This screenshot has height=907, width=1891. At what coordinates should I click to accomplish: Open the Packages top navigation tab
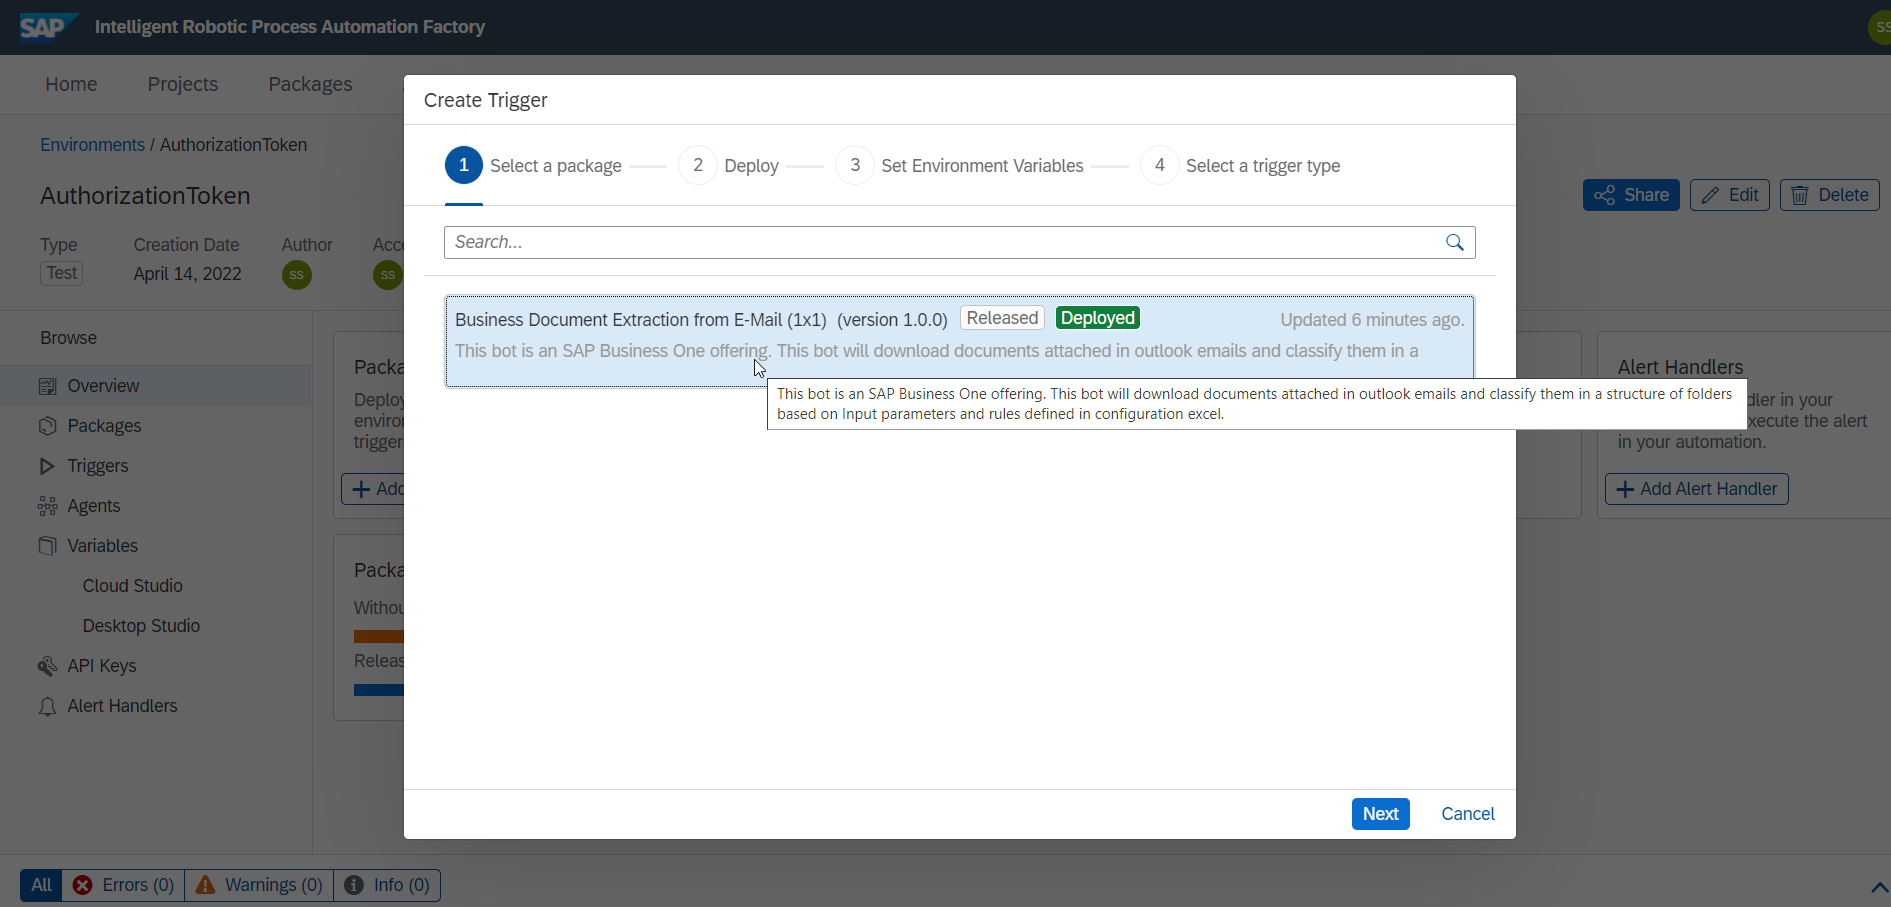310,84
